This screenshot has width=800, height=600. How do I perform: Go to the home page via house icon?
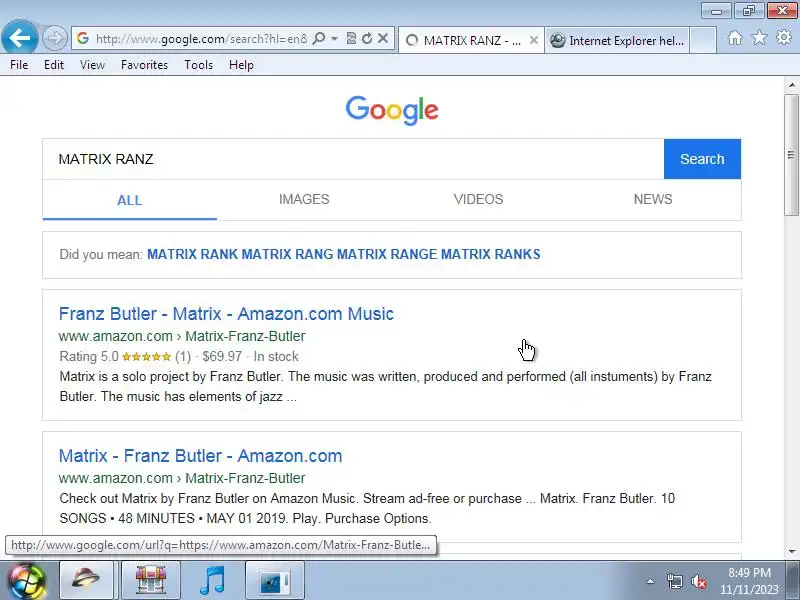735,38
